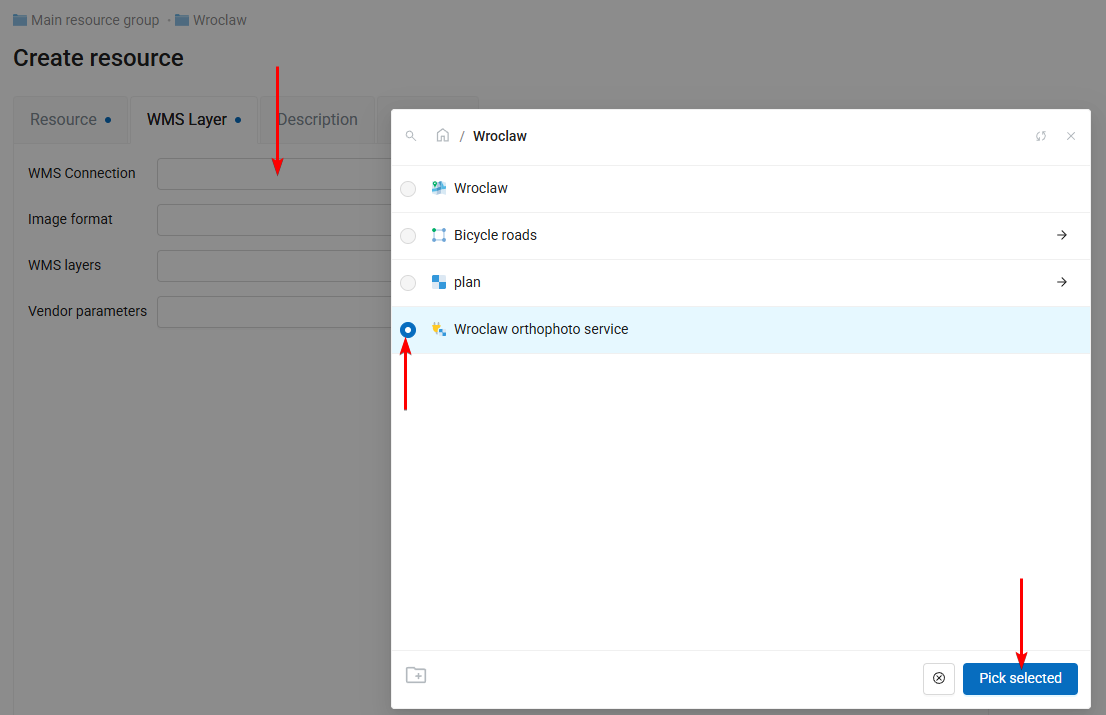1106x715 pixels.
Task: Open Bicycle roads using its arrow
Action: [x=1062, y=235]
